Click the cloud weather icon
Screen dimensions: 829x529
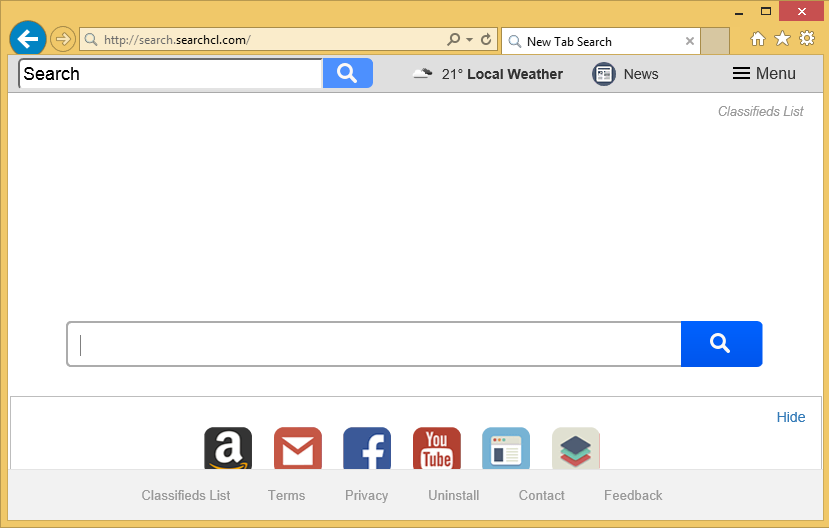422,73
